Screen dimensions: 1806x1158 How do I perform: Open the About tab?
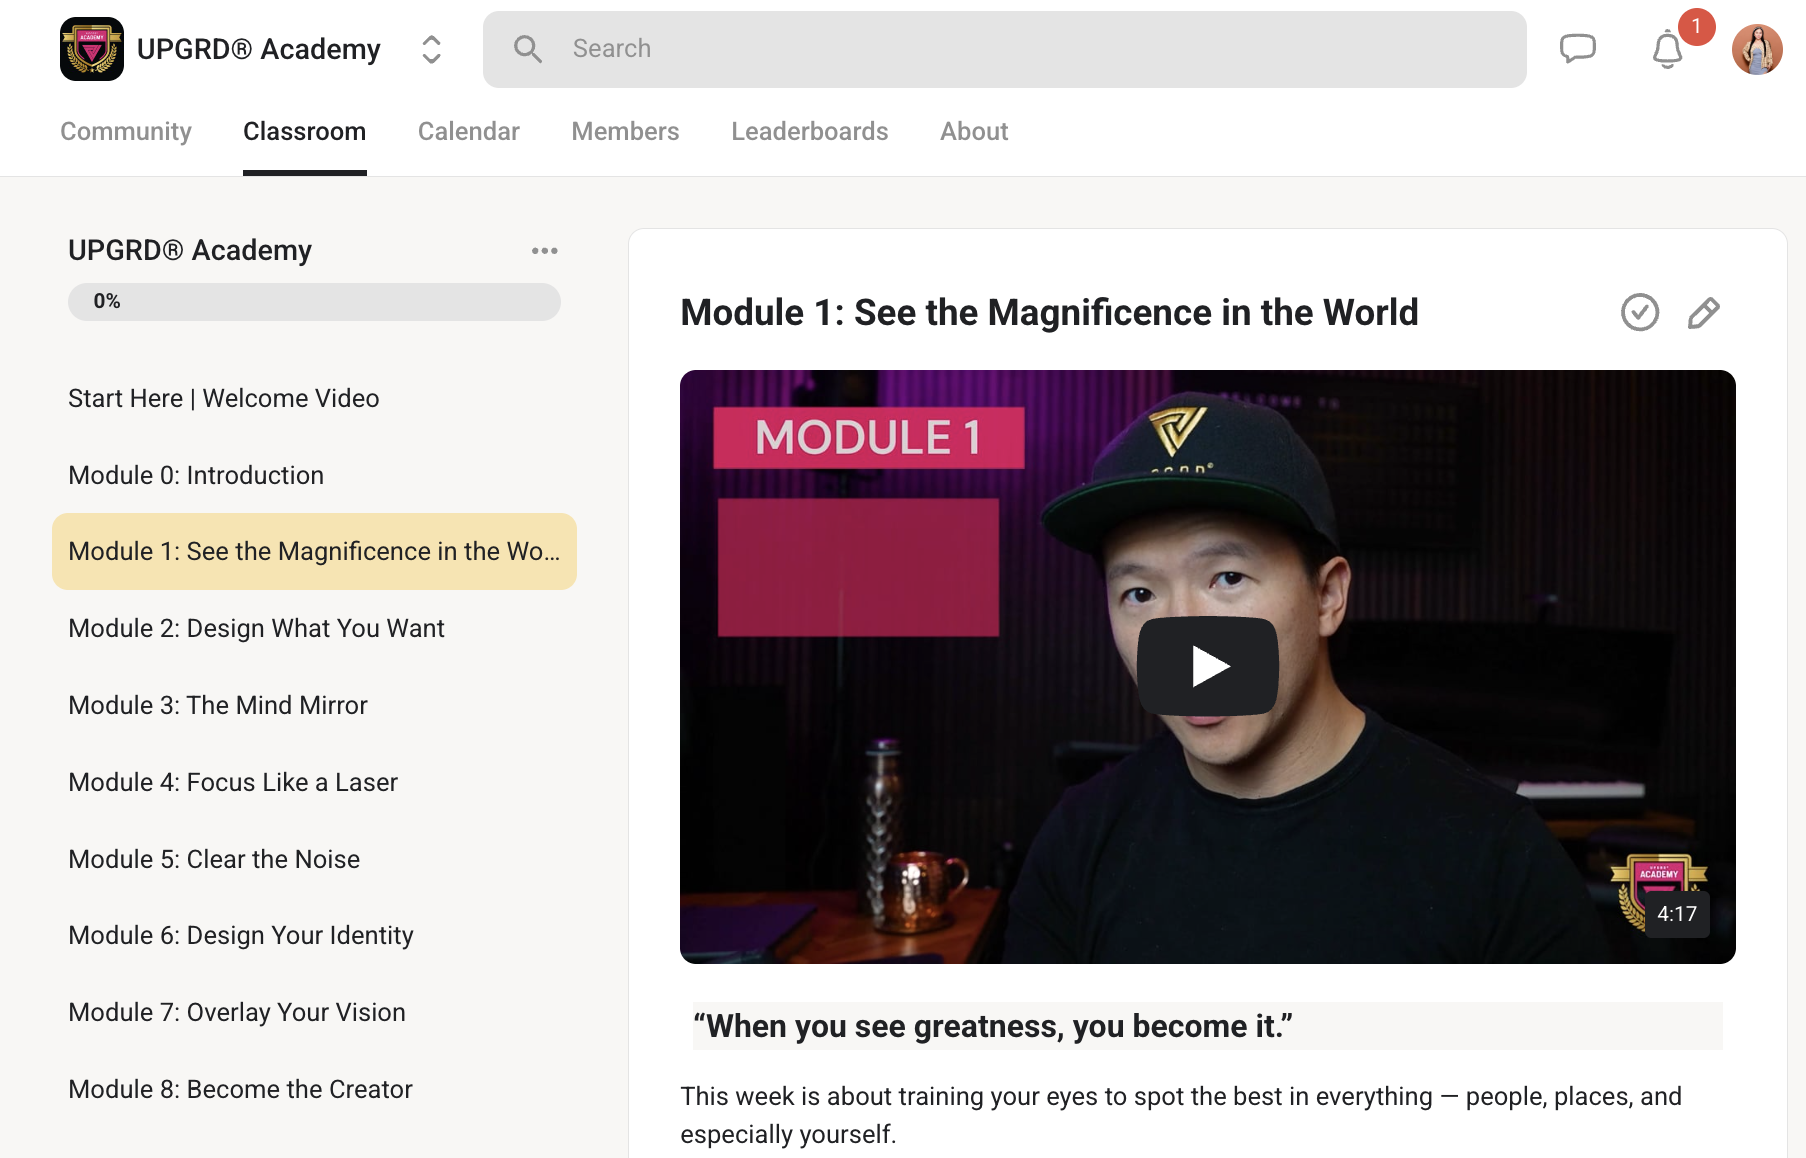pos(973,131)
